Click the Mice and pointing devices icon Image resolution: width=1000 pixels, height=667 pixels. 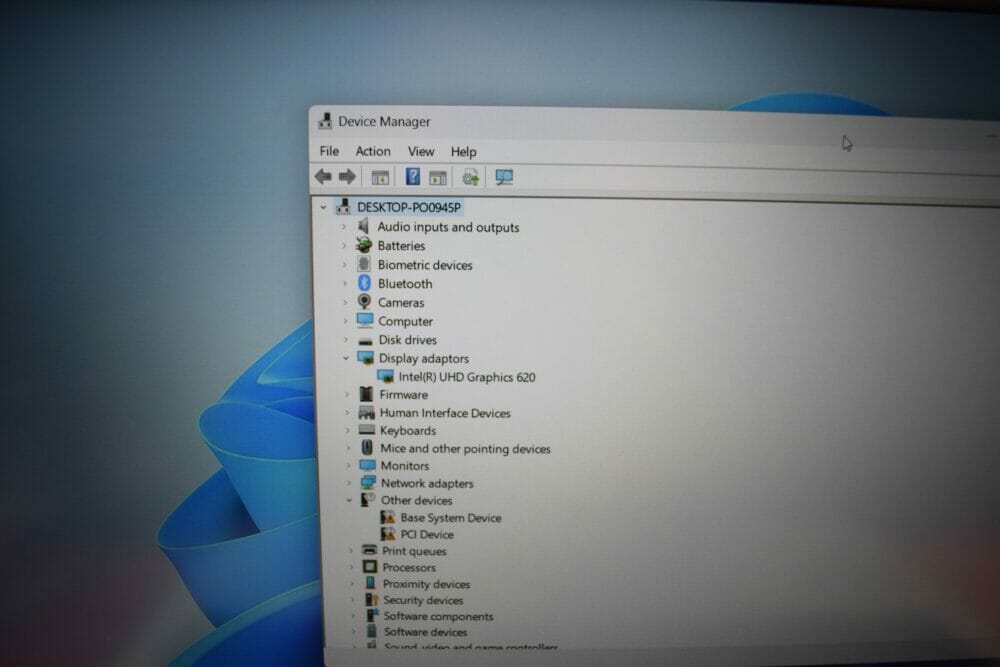click(x=367, y=448)
